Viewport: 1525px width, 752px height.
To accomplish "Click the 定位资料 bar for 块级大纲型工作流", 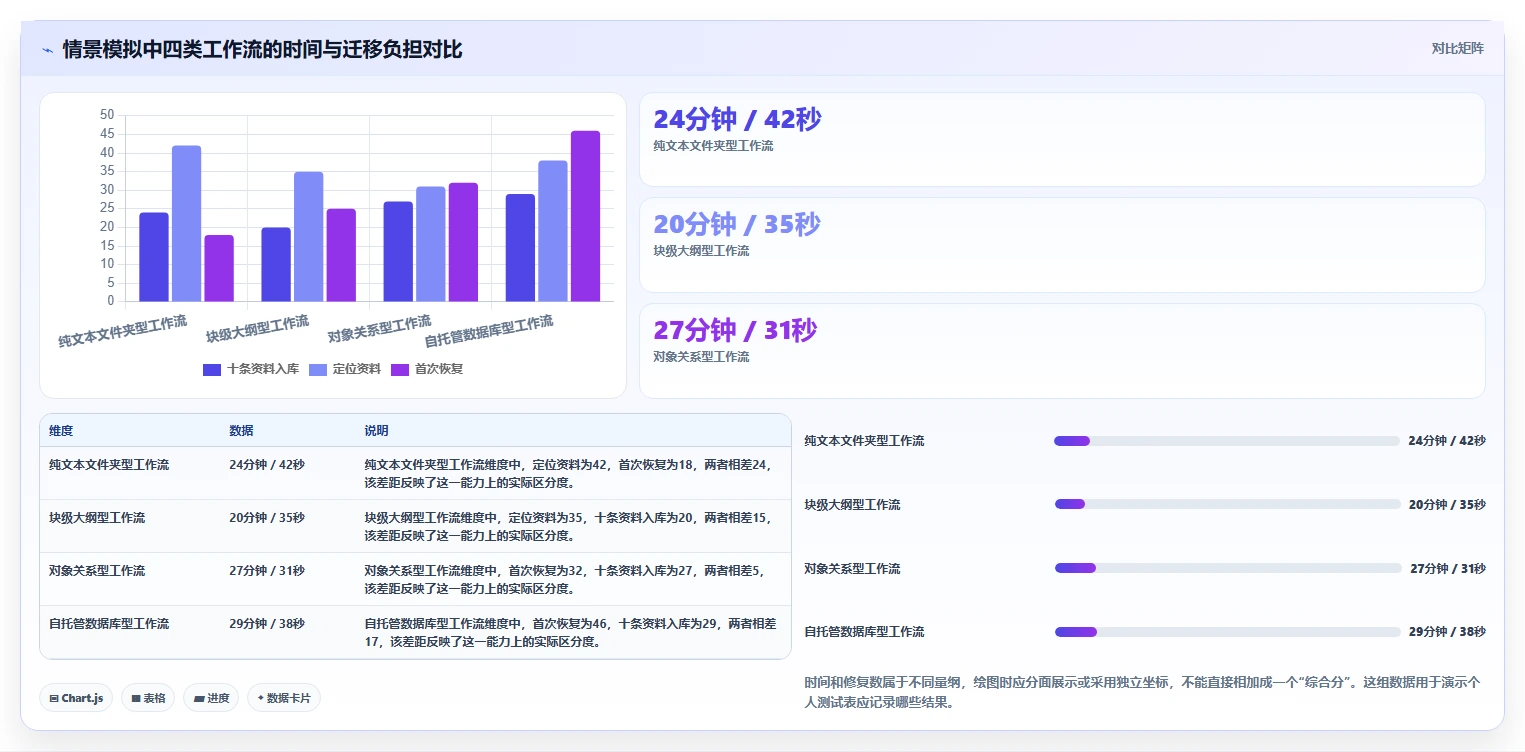I will point(309,236).
